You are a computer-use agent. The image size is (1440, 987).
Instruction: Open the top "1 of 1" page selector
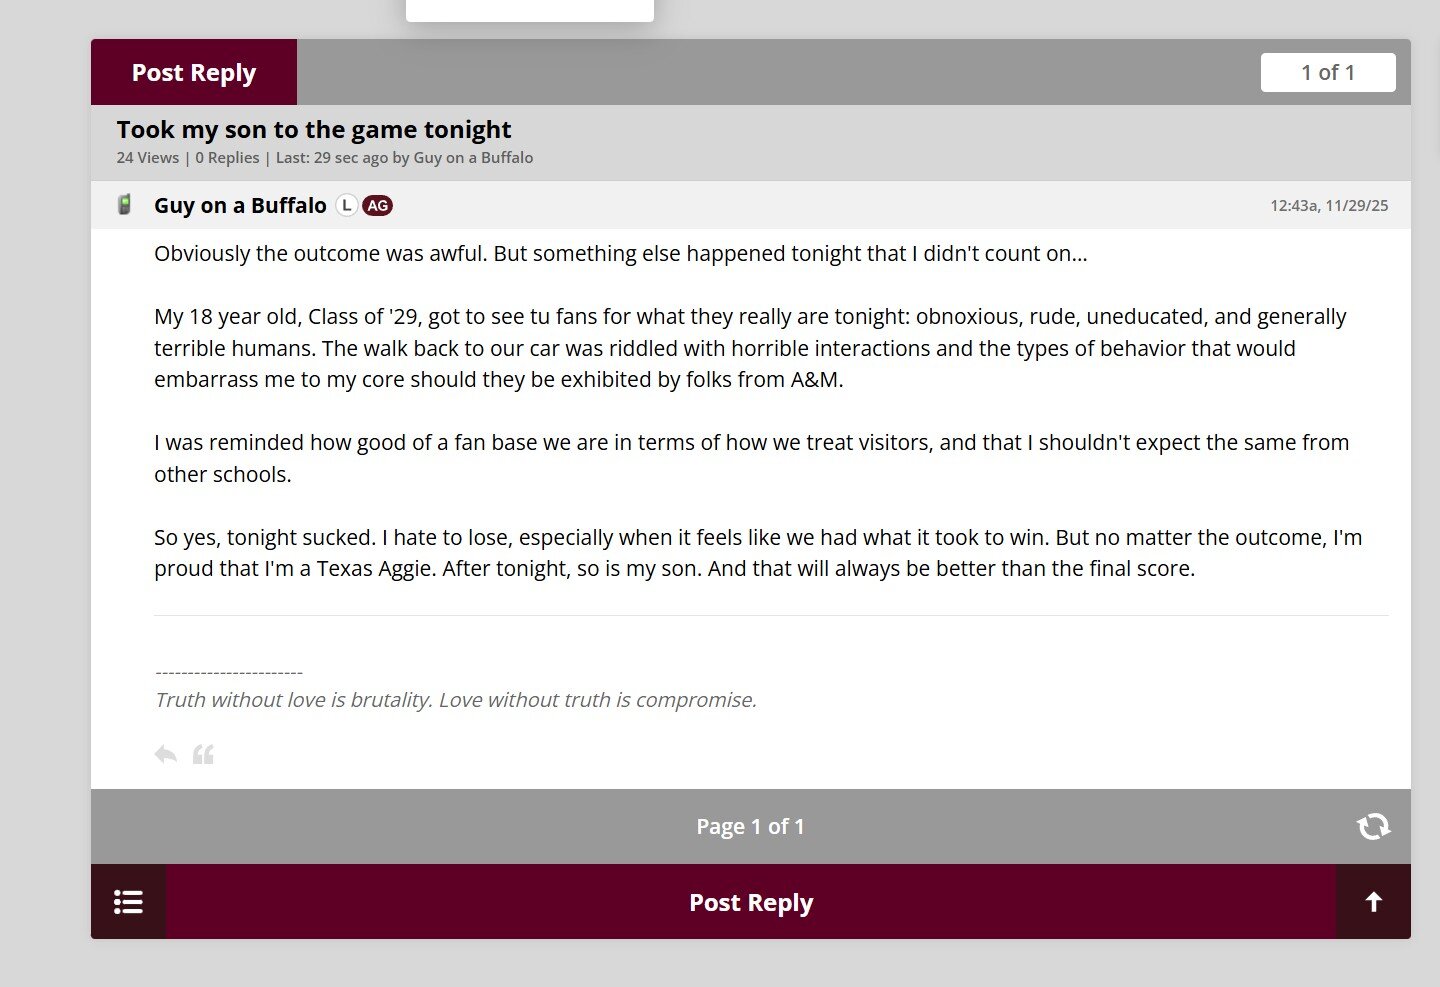1327,72
